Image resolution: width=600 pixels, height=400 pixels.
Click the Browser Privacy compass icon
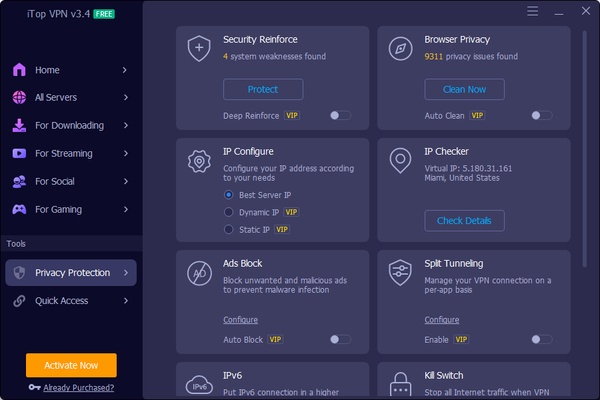tap(400, 49)
